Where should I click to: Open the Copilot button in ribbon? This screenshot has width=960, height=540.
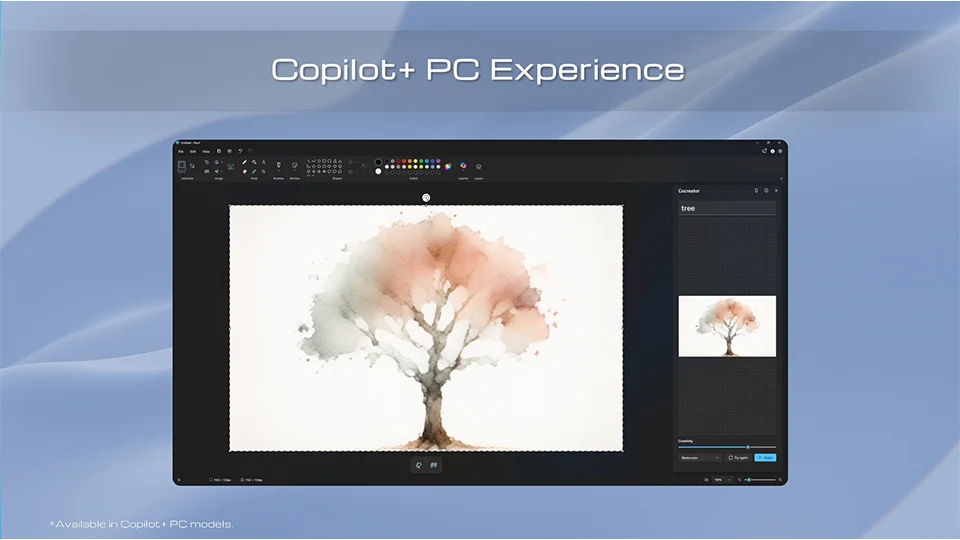(x=463, y=165)
